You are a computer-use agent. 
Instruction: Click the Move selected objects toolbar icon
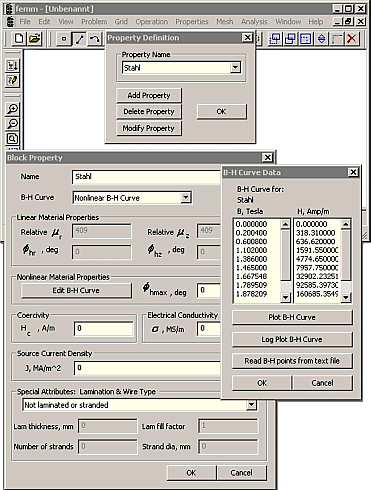[275, 39]
